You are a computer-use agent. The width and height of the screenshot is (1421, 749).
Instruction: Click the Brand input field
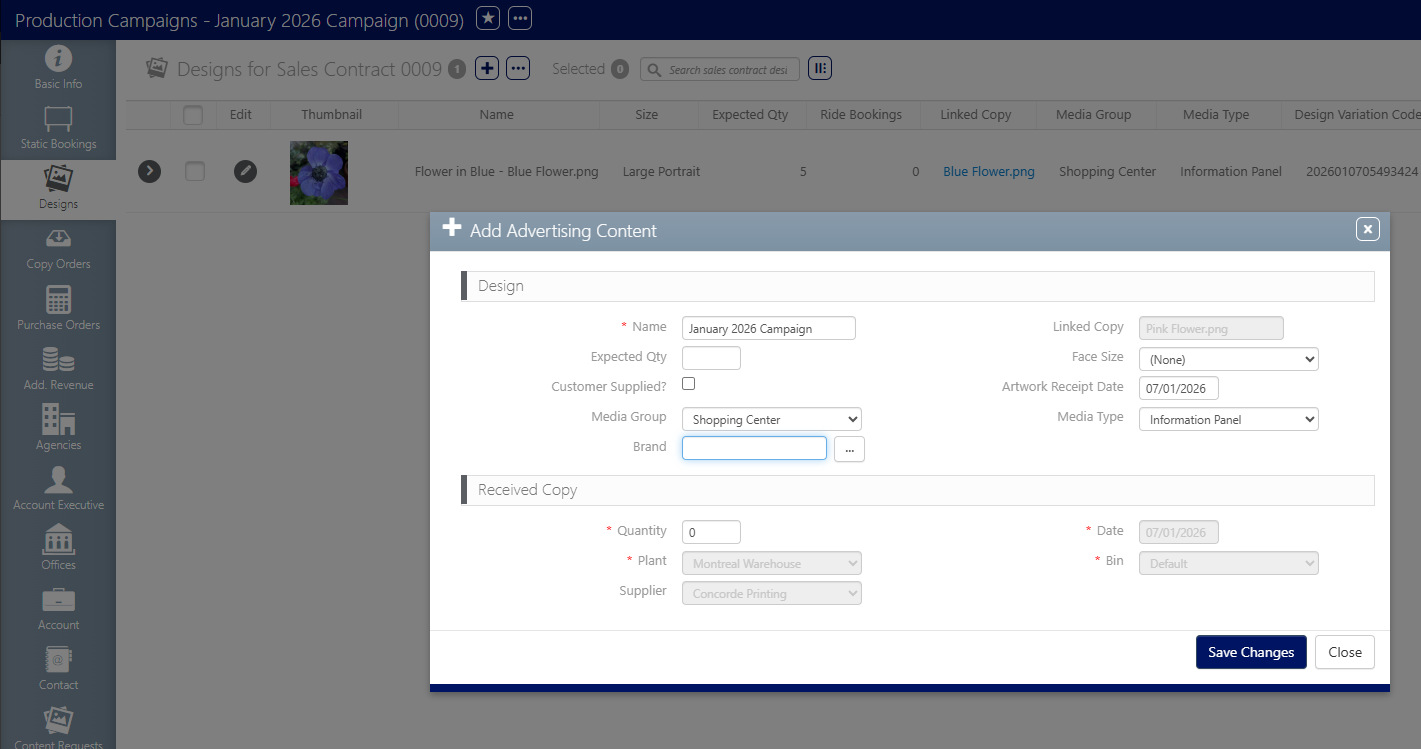pos(754,448)
